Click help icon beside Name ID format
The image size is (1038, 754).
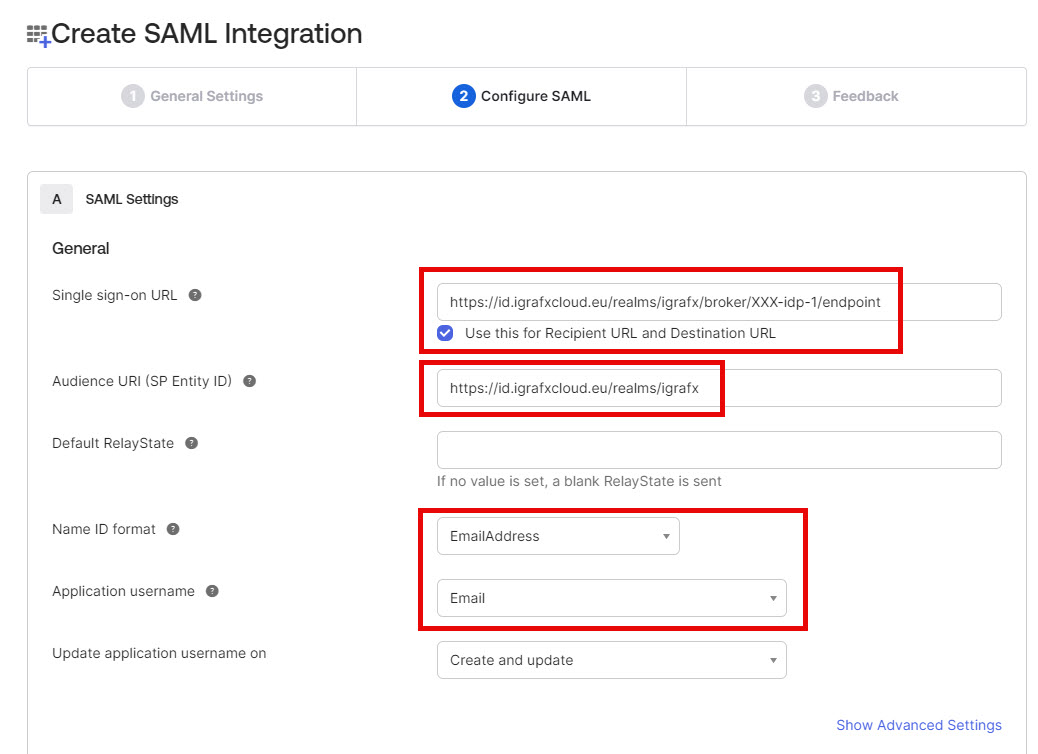coord(173,529)
